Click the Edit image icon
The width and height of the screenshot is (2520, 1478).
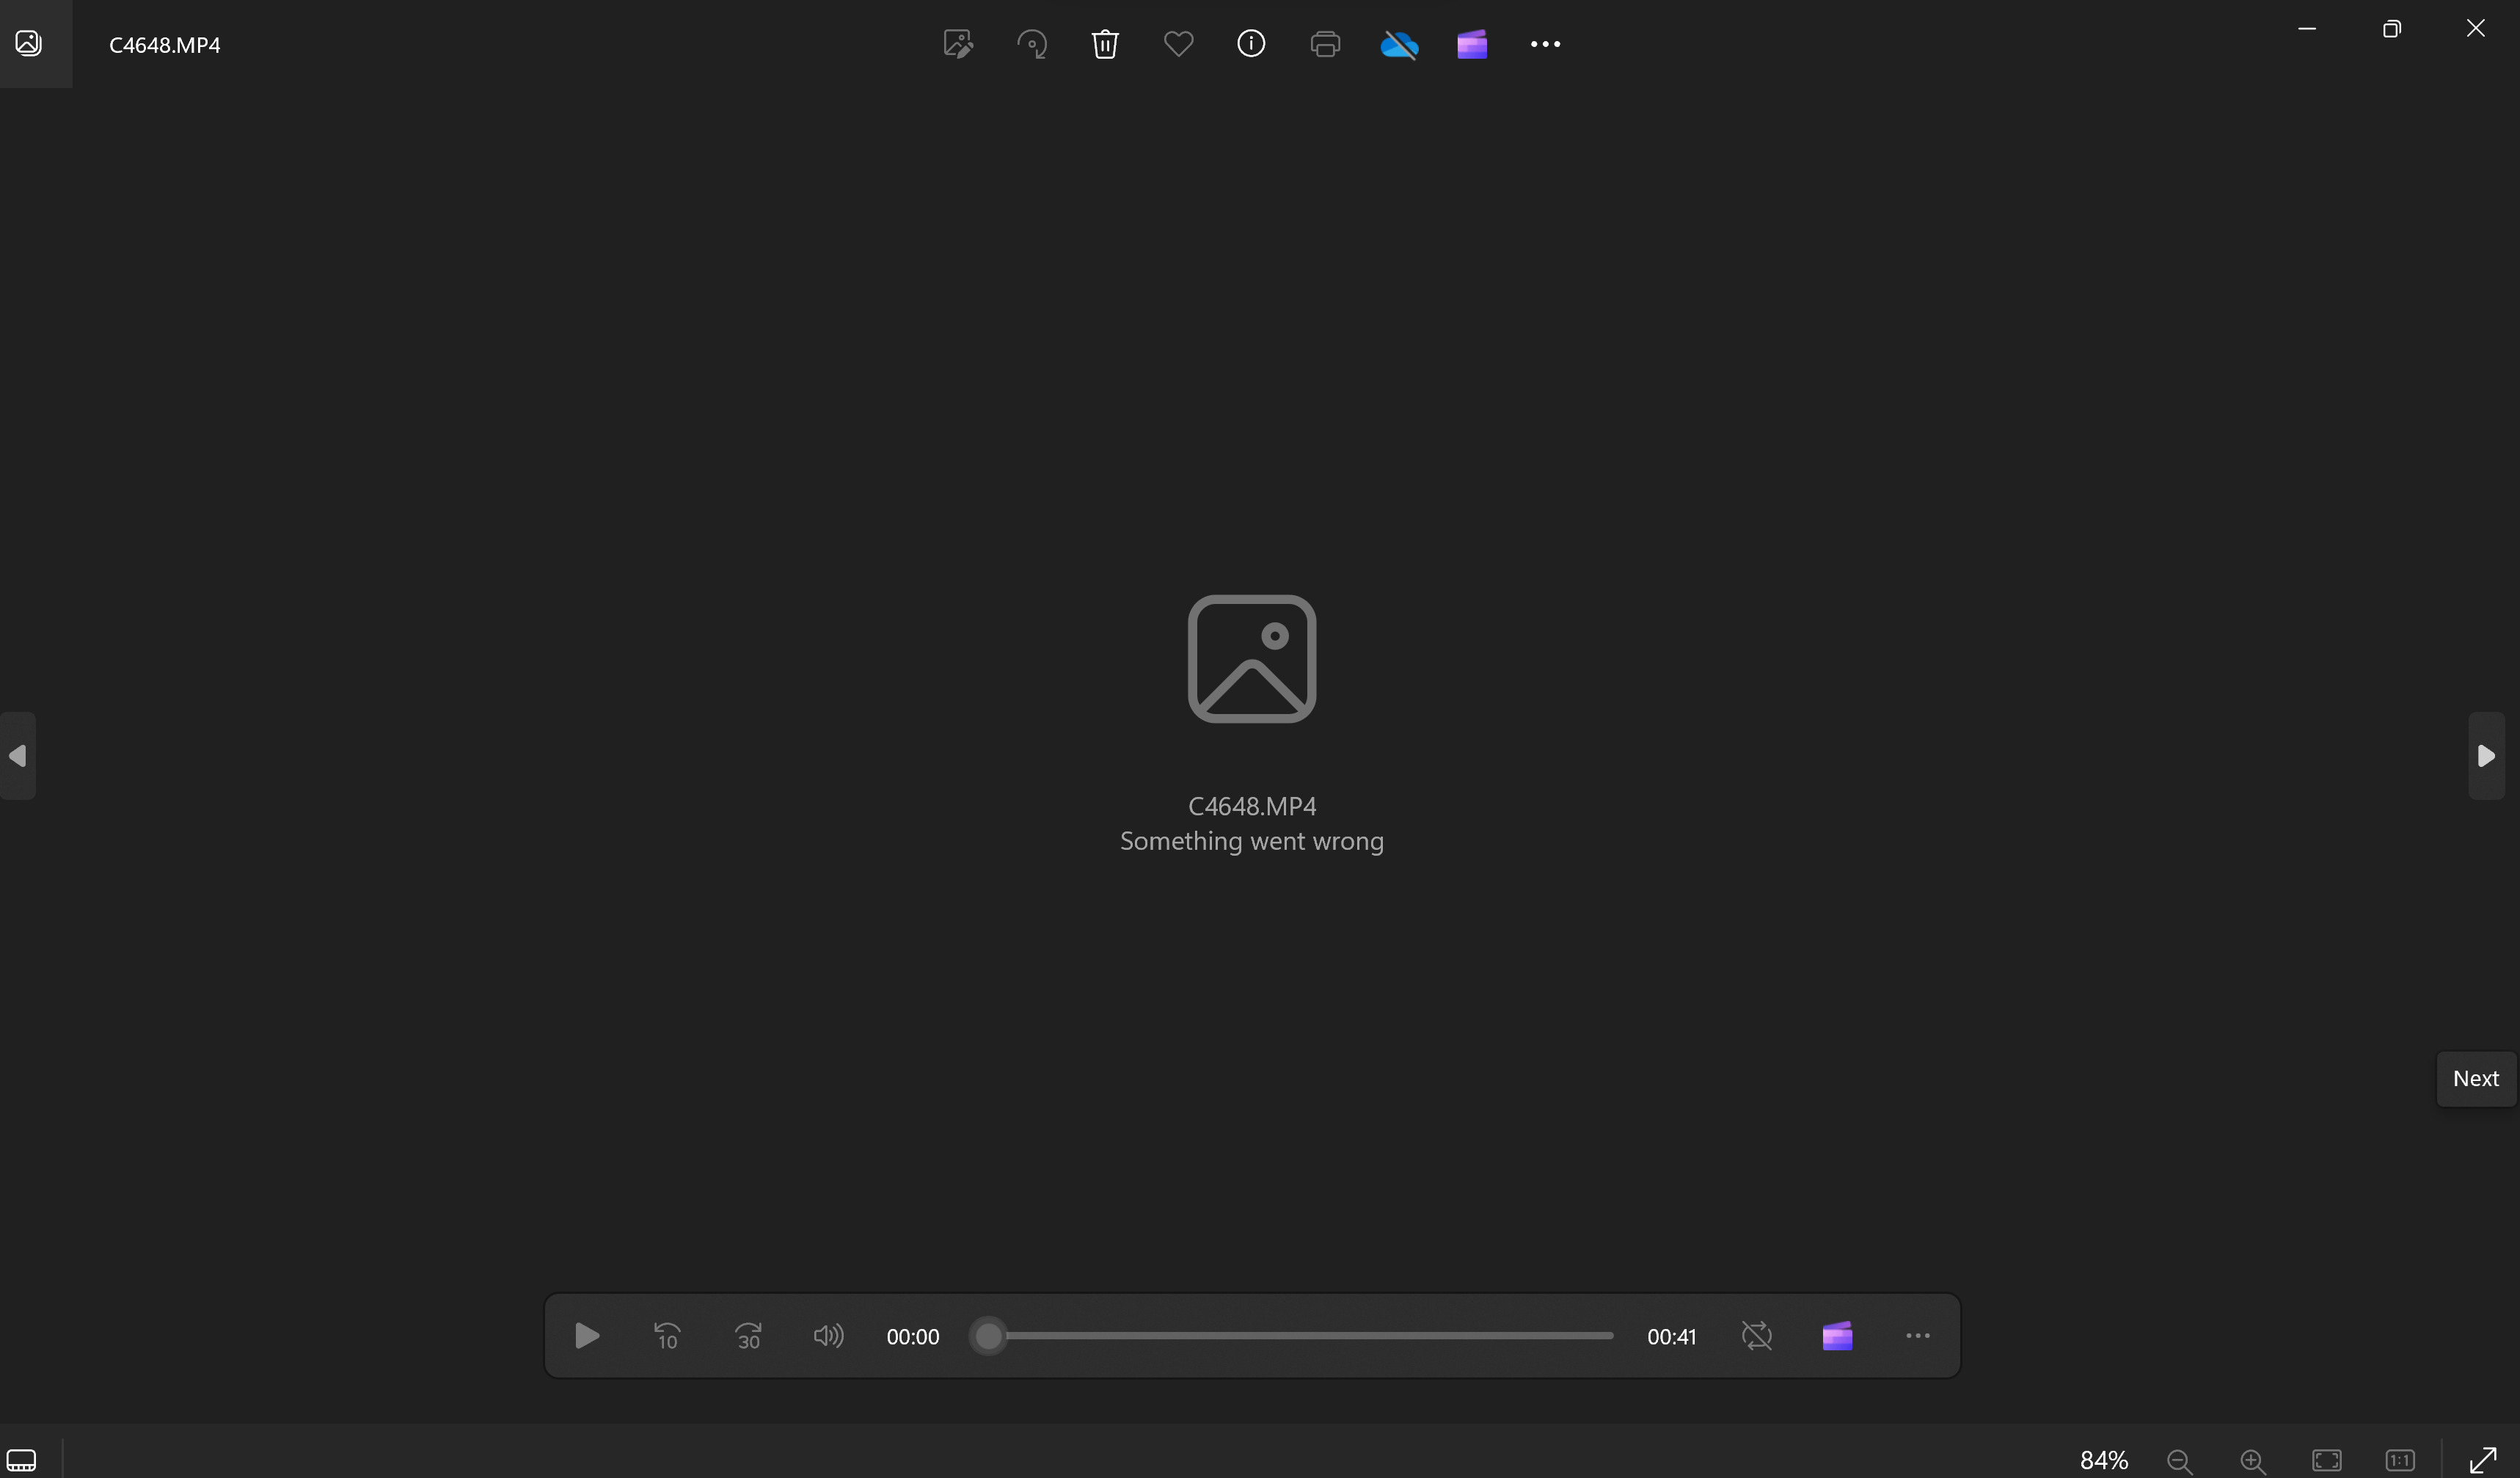click(958, 44)
